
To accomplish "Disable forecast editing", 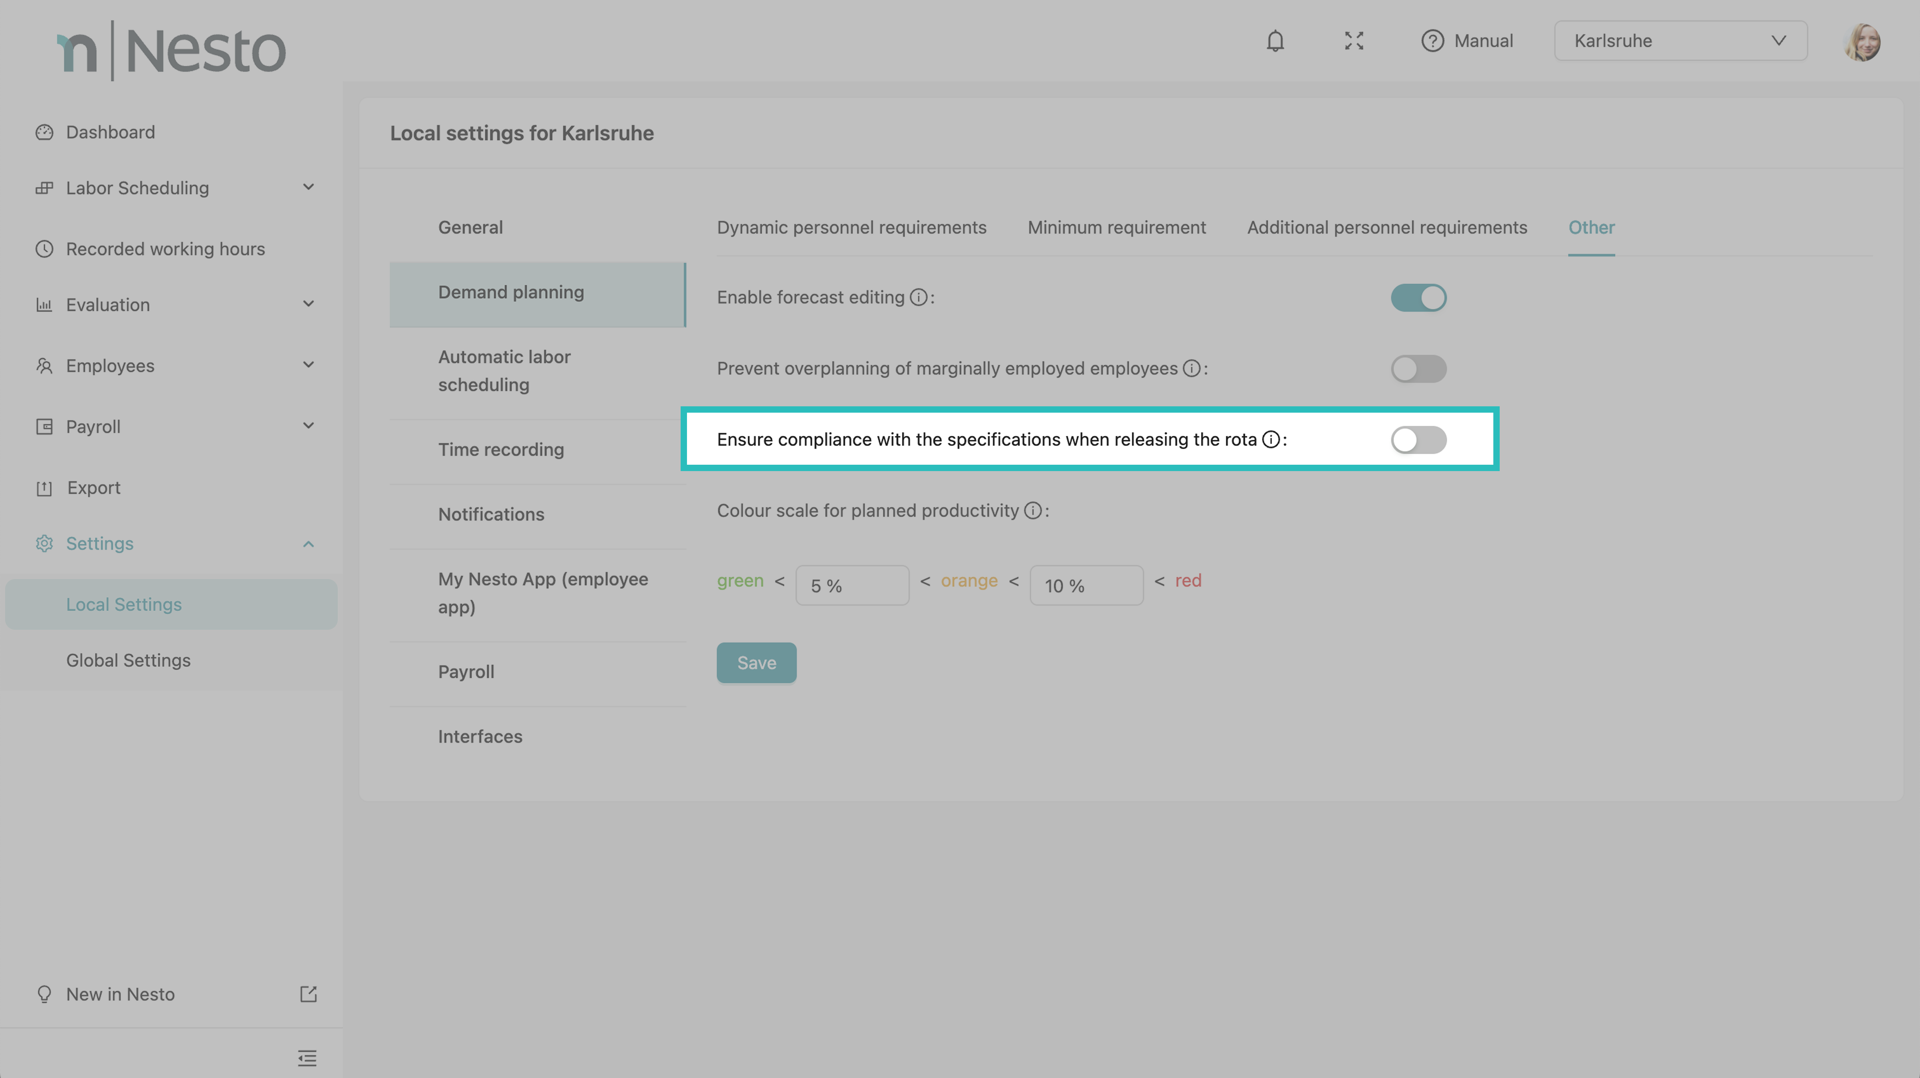I will click(1418, 297).
